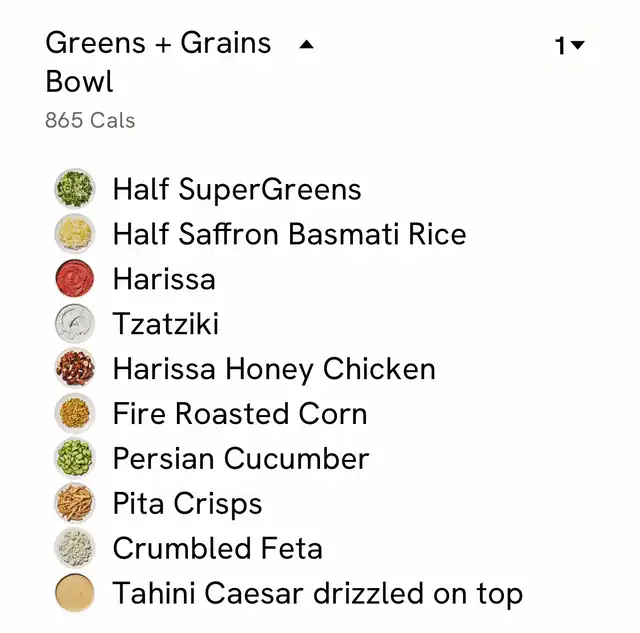640x633 pixels.
Task: Select the Harissa Honey Chicken icon
Action: point(75,369)
